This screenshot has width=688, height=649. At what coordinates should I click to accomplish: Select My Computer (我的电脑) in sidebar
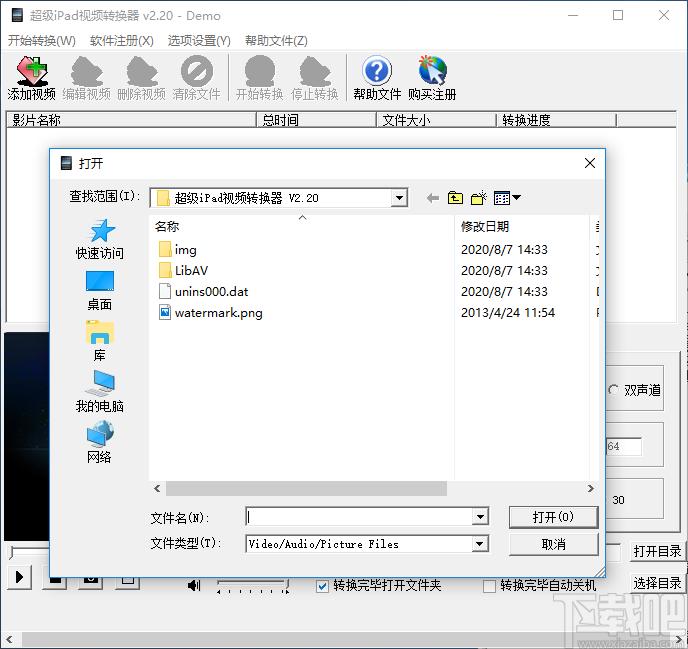point(100,392)
